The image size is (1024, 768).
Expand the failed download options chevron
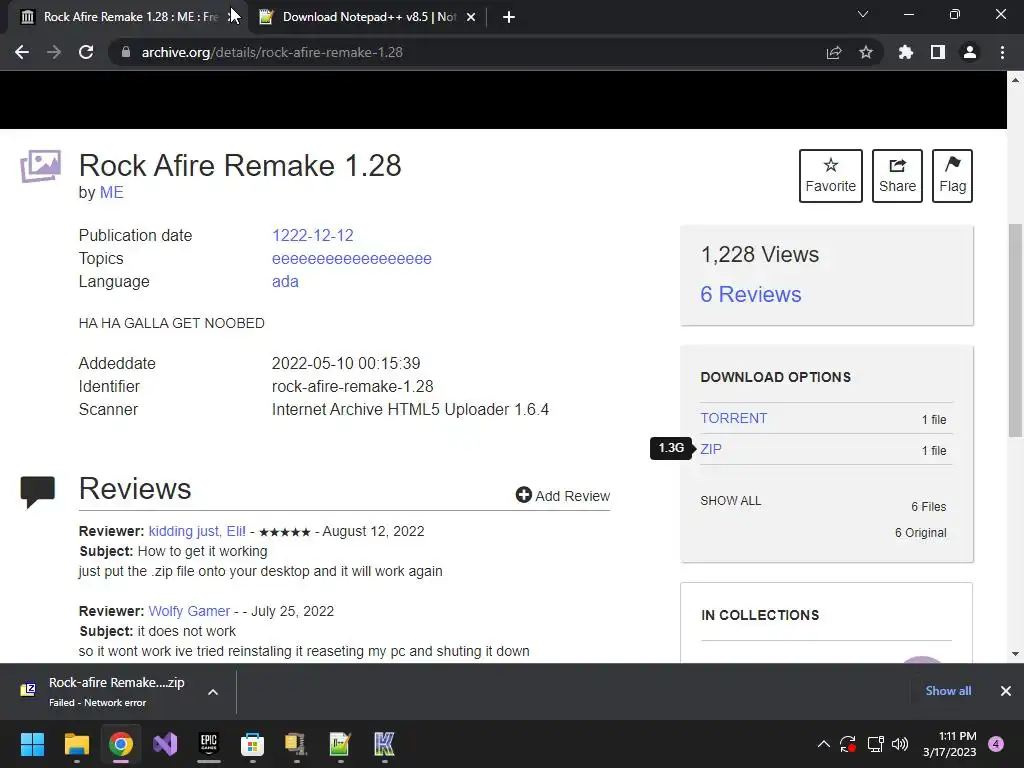(x=213, y=692)
